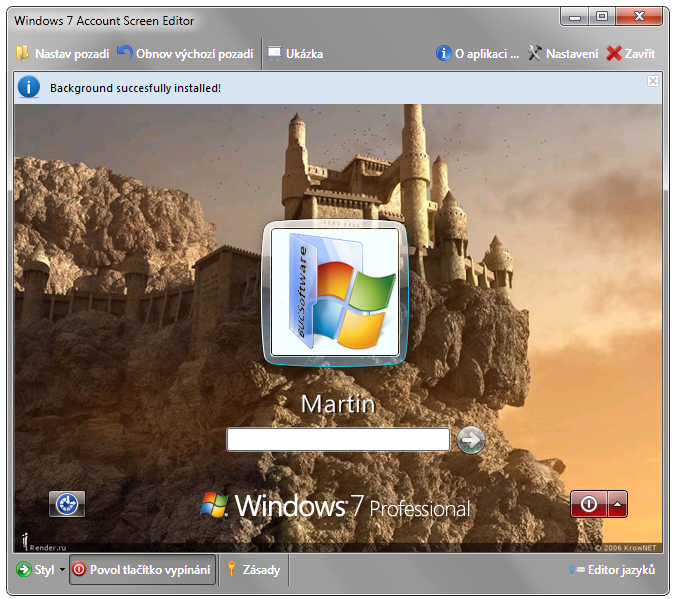Open Nastavení tools icon
This screenshot has width=674, height=599.
coord(534,53)
